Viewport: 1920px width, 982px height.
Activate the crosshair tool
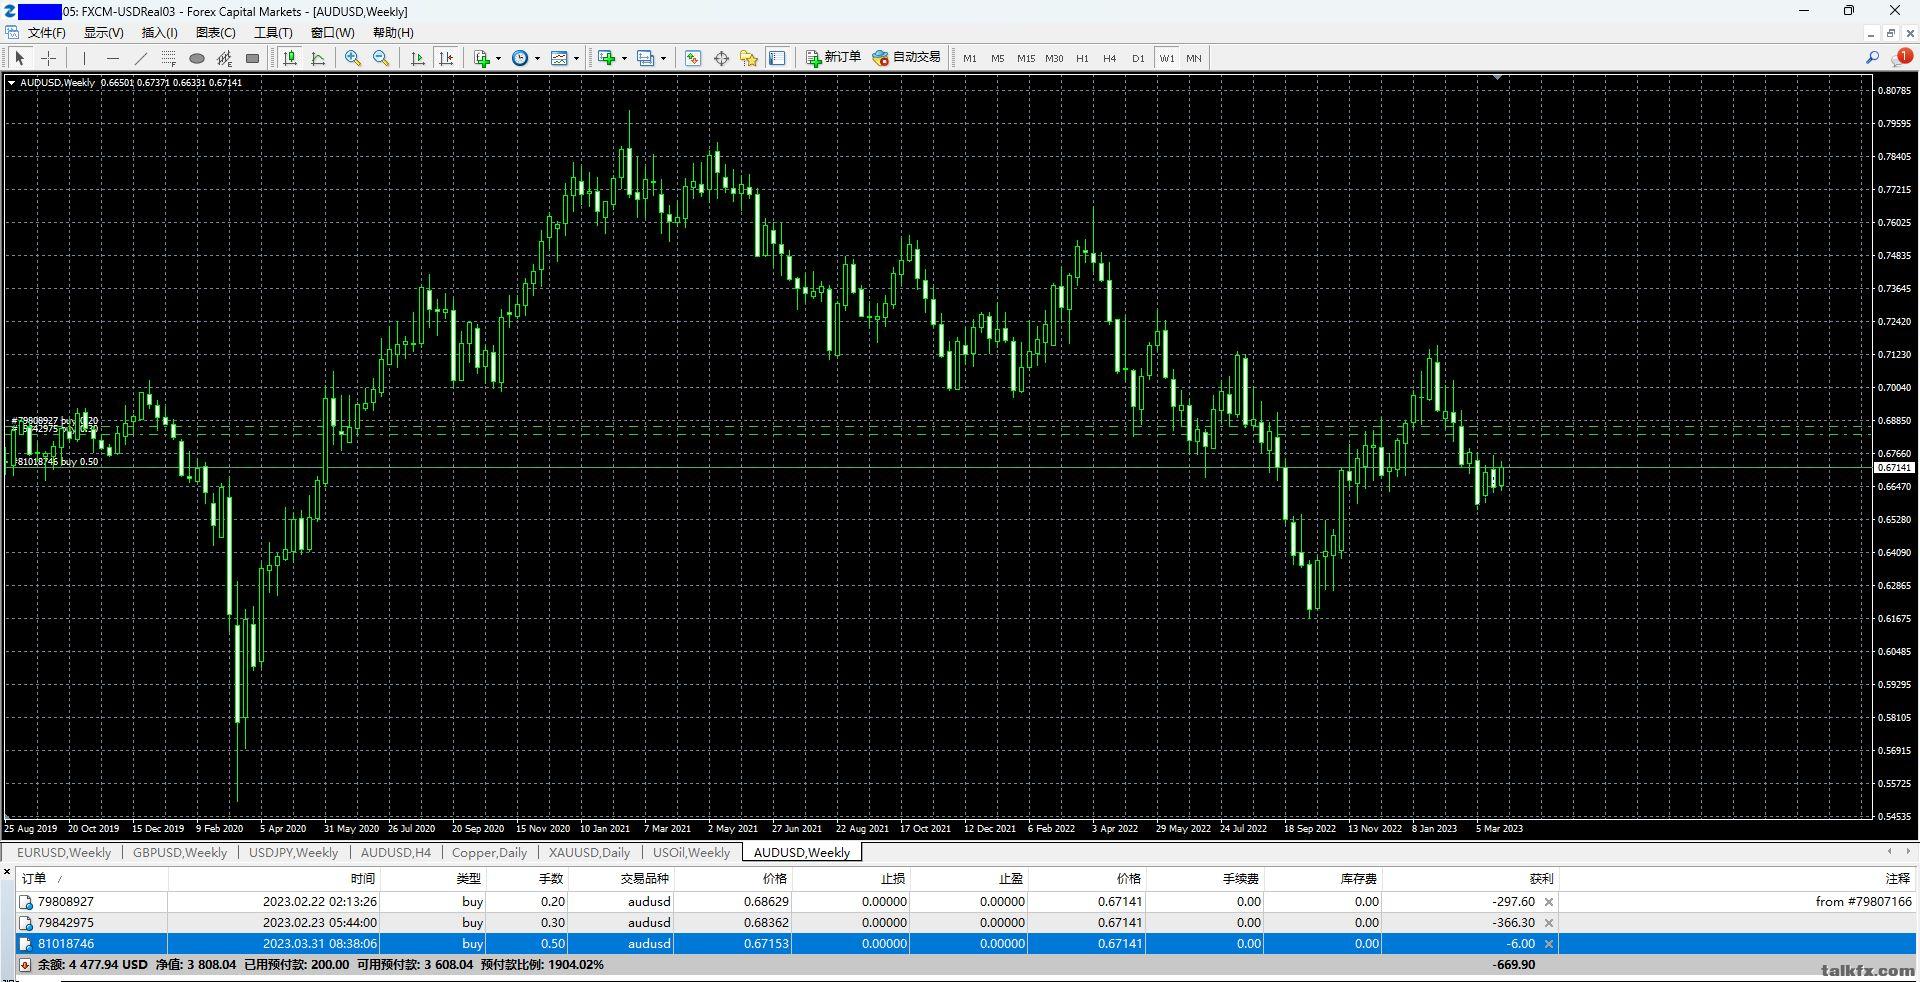48,58
